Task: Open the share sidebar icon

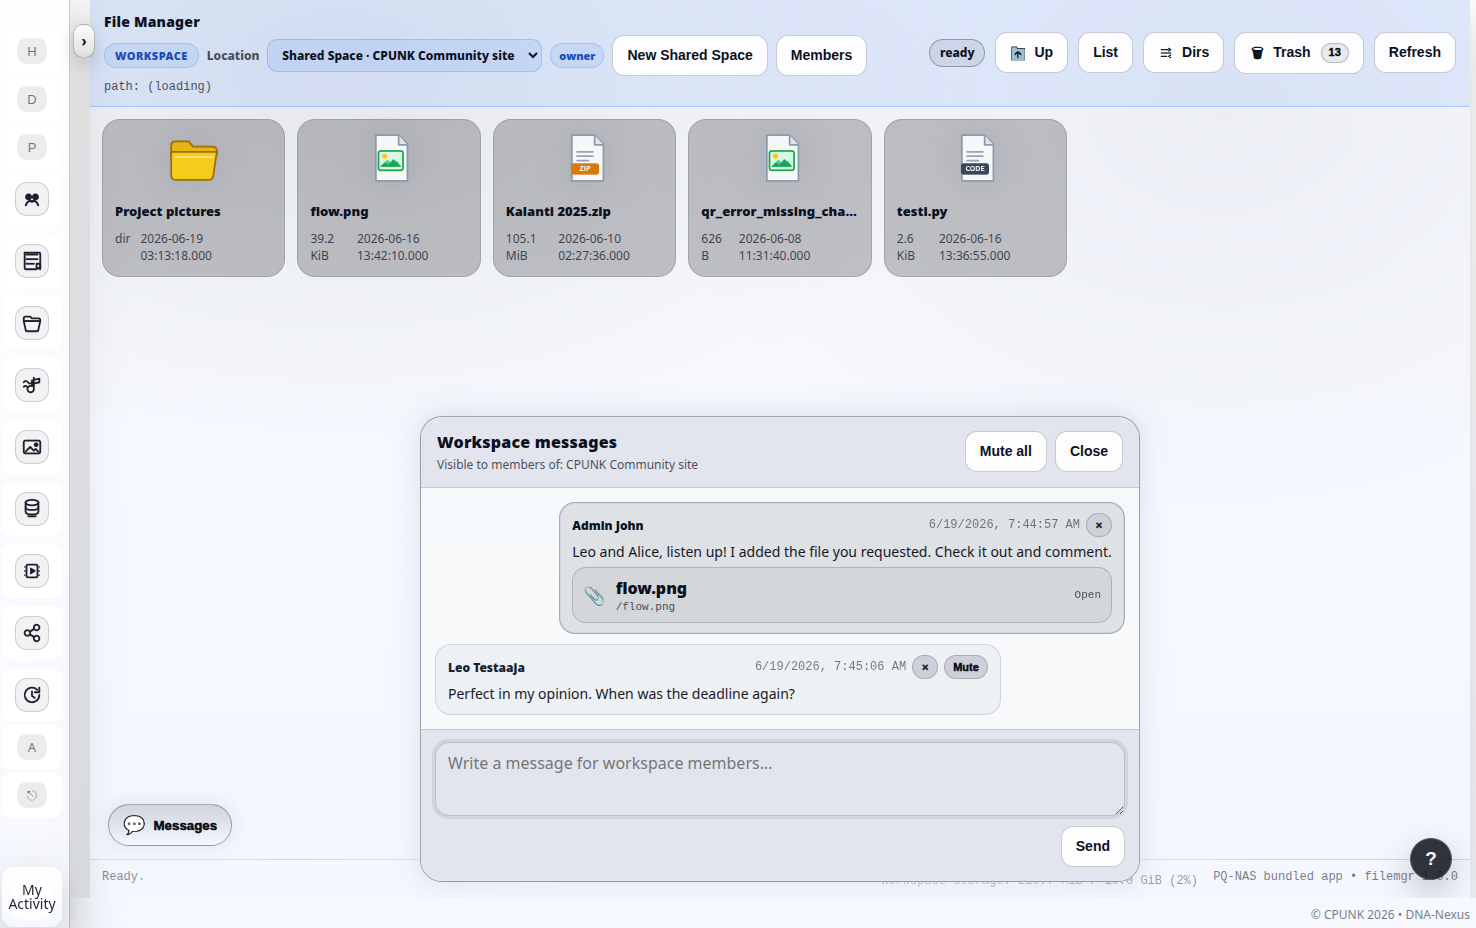Action: (32, 633)
